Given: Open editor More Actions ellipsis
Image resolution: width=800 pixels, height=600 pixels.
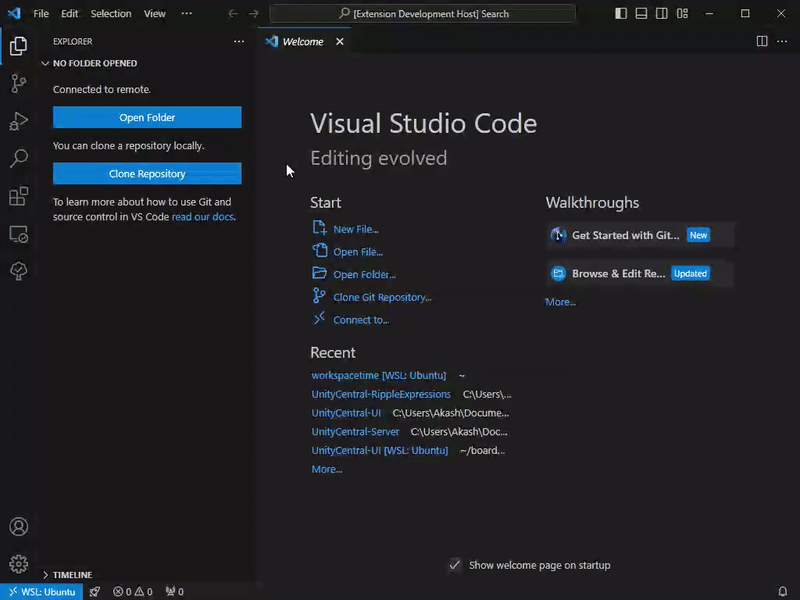Looking at the screenshot, I should [782, 41].
